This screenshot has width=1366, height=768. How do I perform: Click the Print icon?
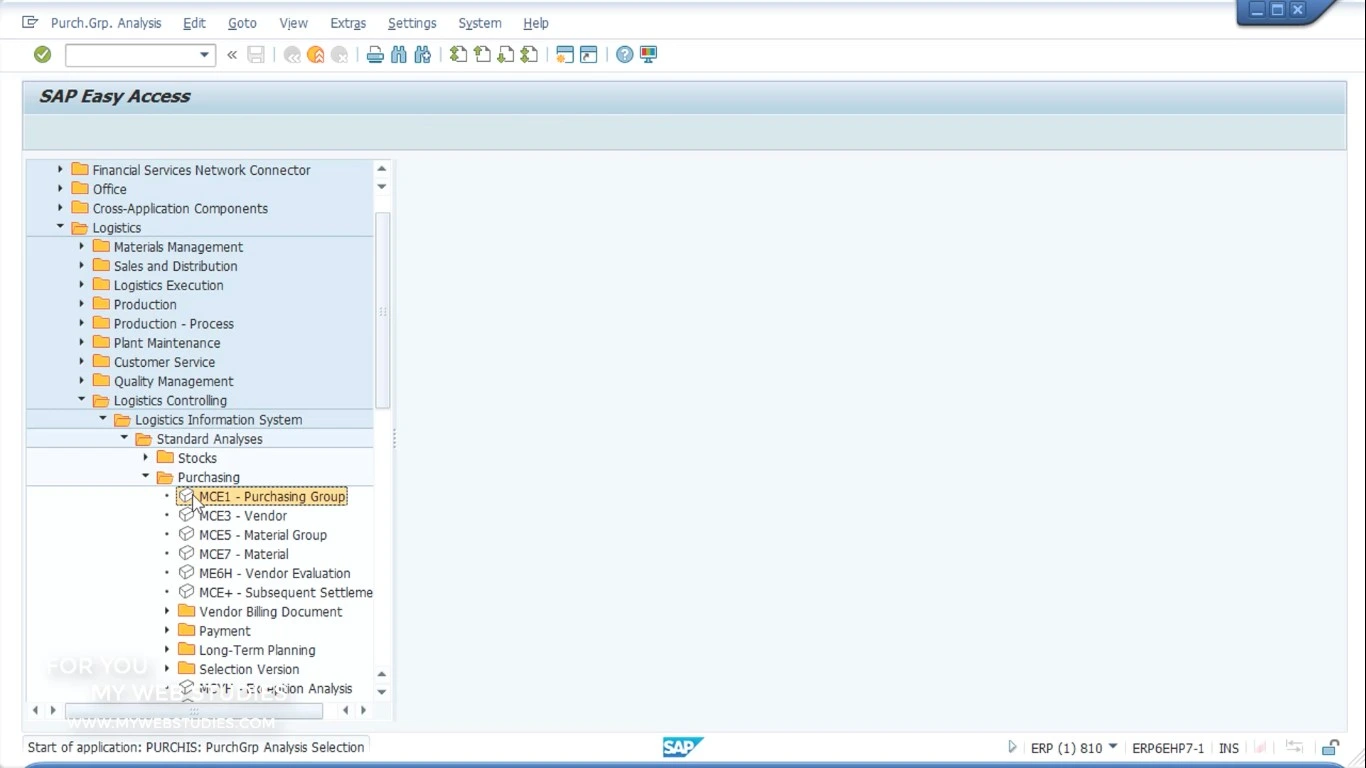pyautogui.click(x=375, y=55)
